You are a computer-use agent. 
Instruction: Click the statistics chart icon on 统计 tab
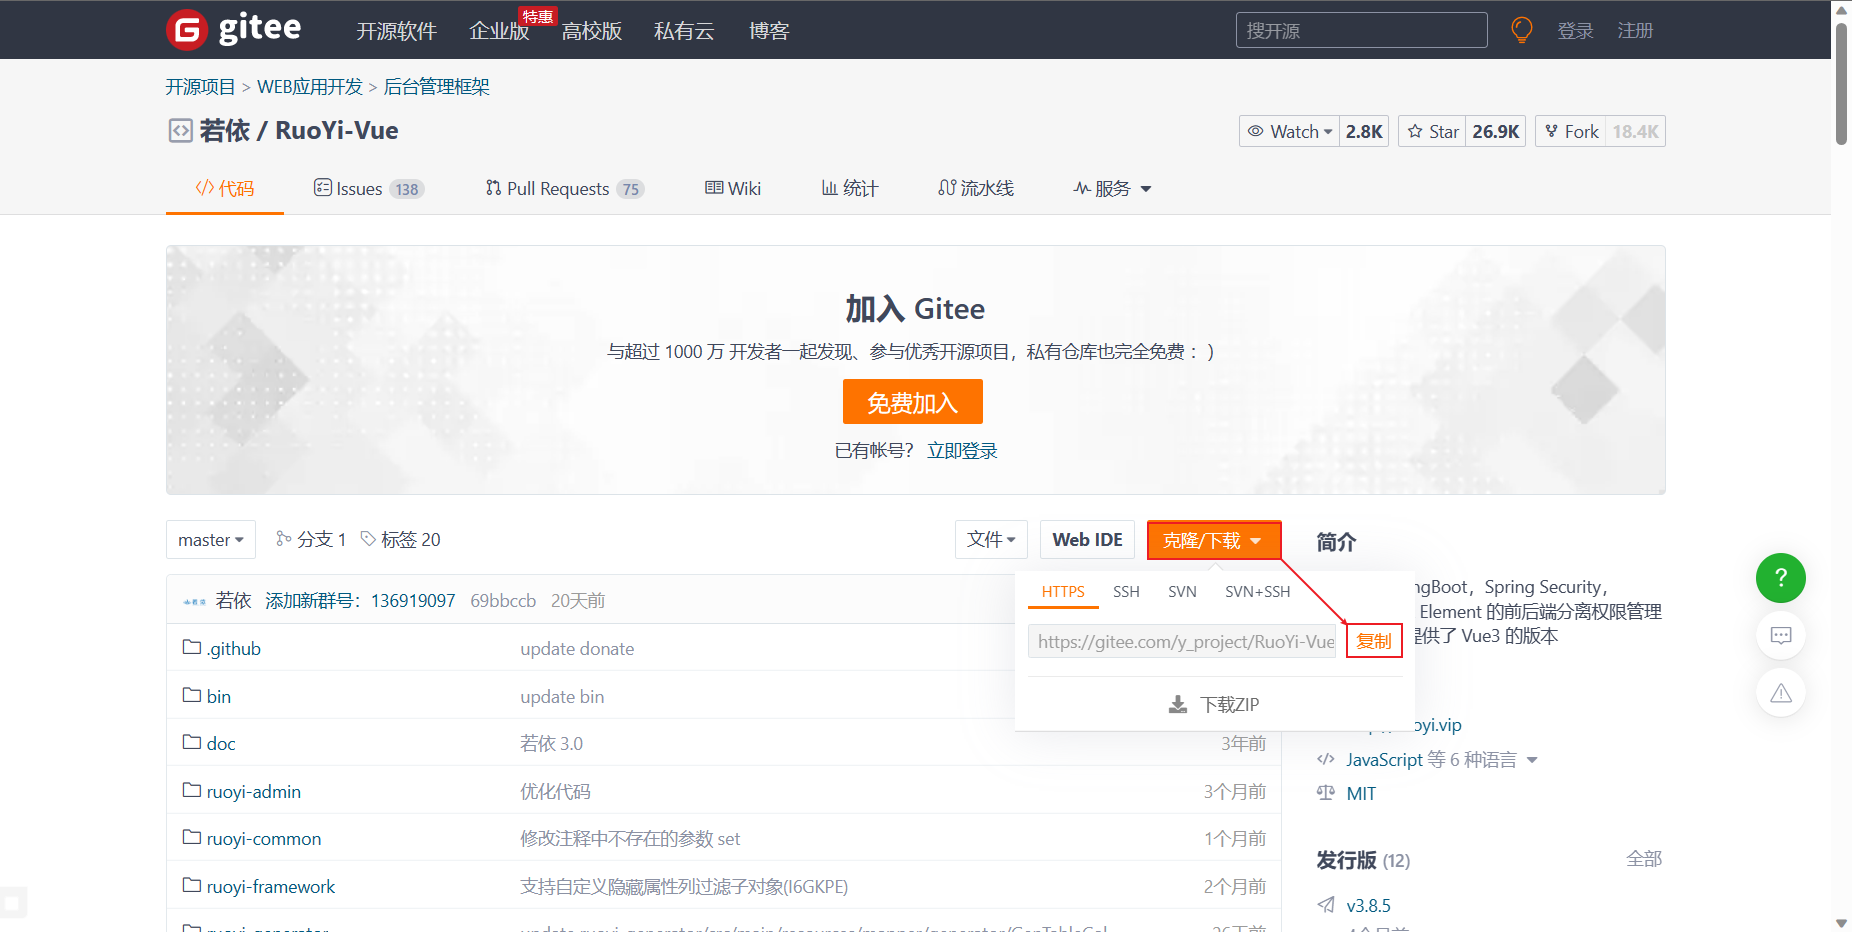pyautogui.click(x=828, y=188)
